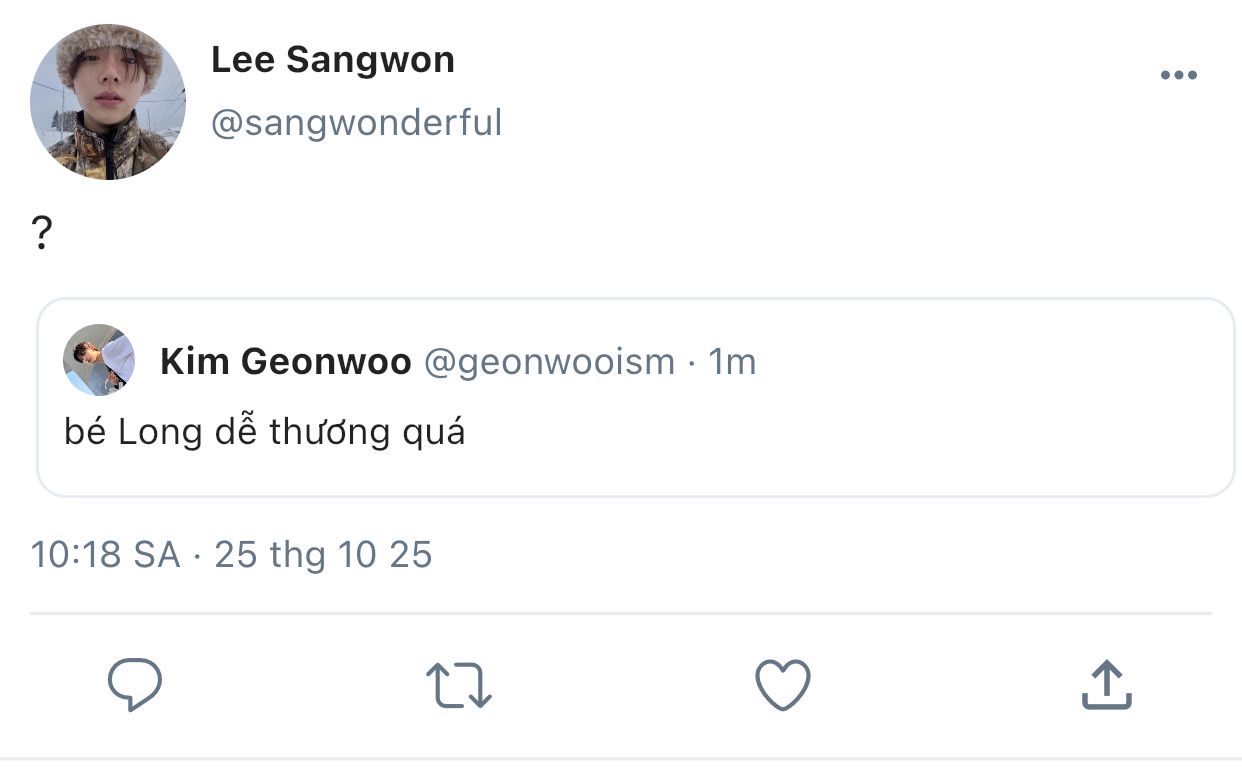Open the @geonwooism handle

point(549,362)
